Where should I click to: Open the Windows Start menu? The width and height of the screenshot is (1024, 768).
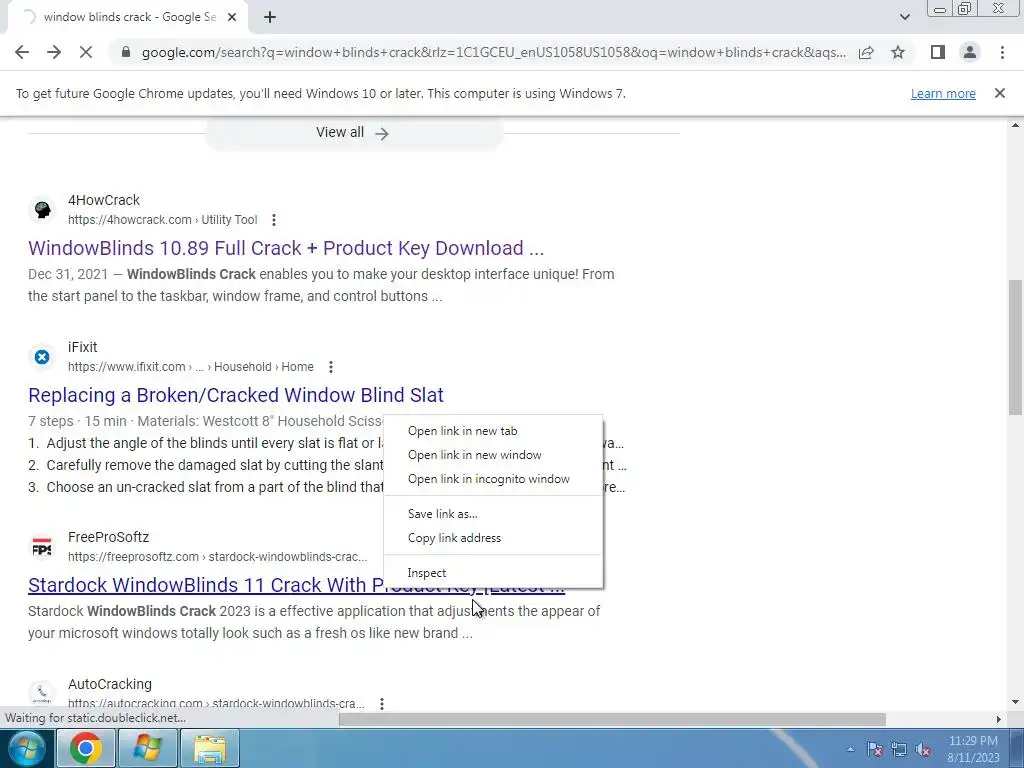coord(25,748)
